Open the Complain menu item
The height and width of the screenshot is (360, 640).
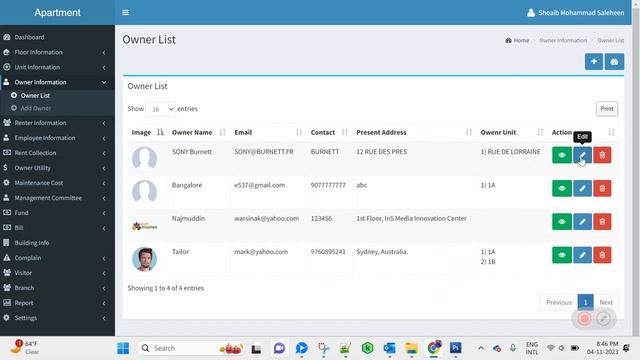[57, 258]
